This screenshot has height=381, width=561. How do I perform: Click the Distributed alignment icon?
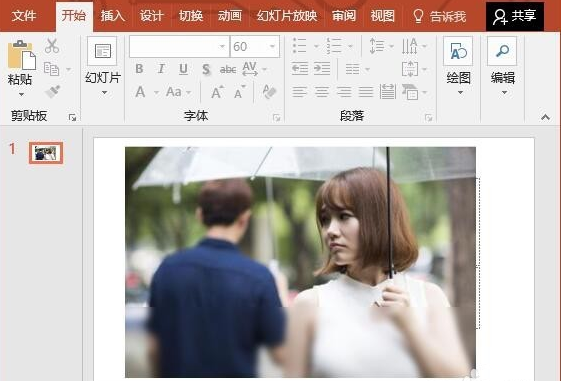pyautogui.click(x=388, y=92)
